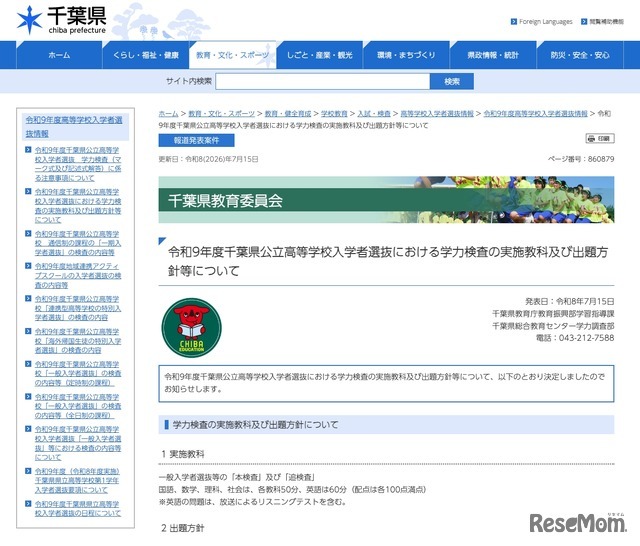Click the 検索 search button
Screen dimensions: 640x546
click(452, 81)
